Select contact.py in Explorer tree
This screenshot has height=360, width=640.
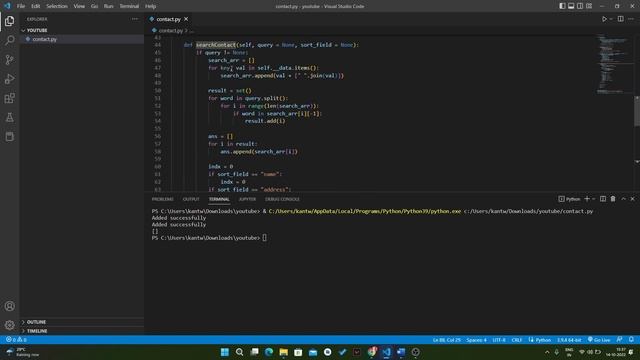tap(44, 39)
